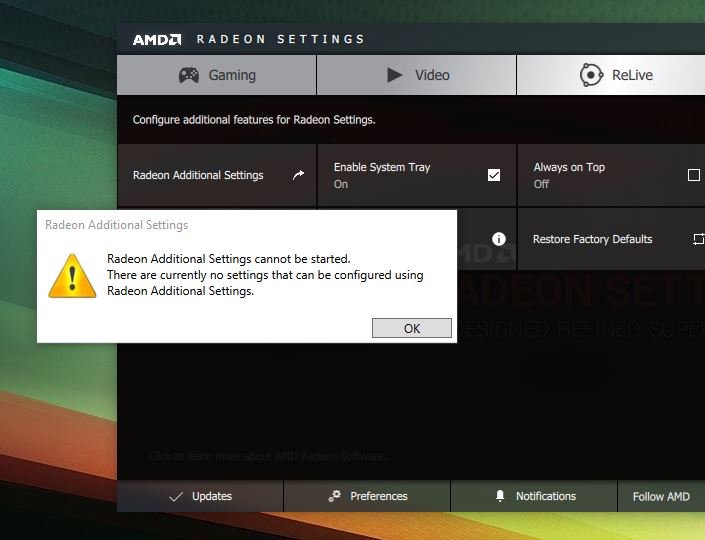Click the restore icon beside Factory Defaults
705x540 pixels.
click(699, 239)
